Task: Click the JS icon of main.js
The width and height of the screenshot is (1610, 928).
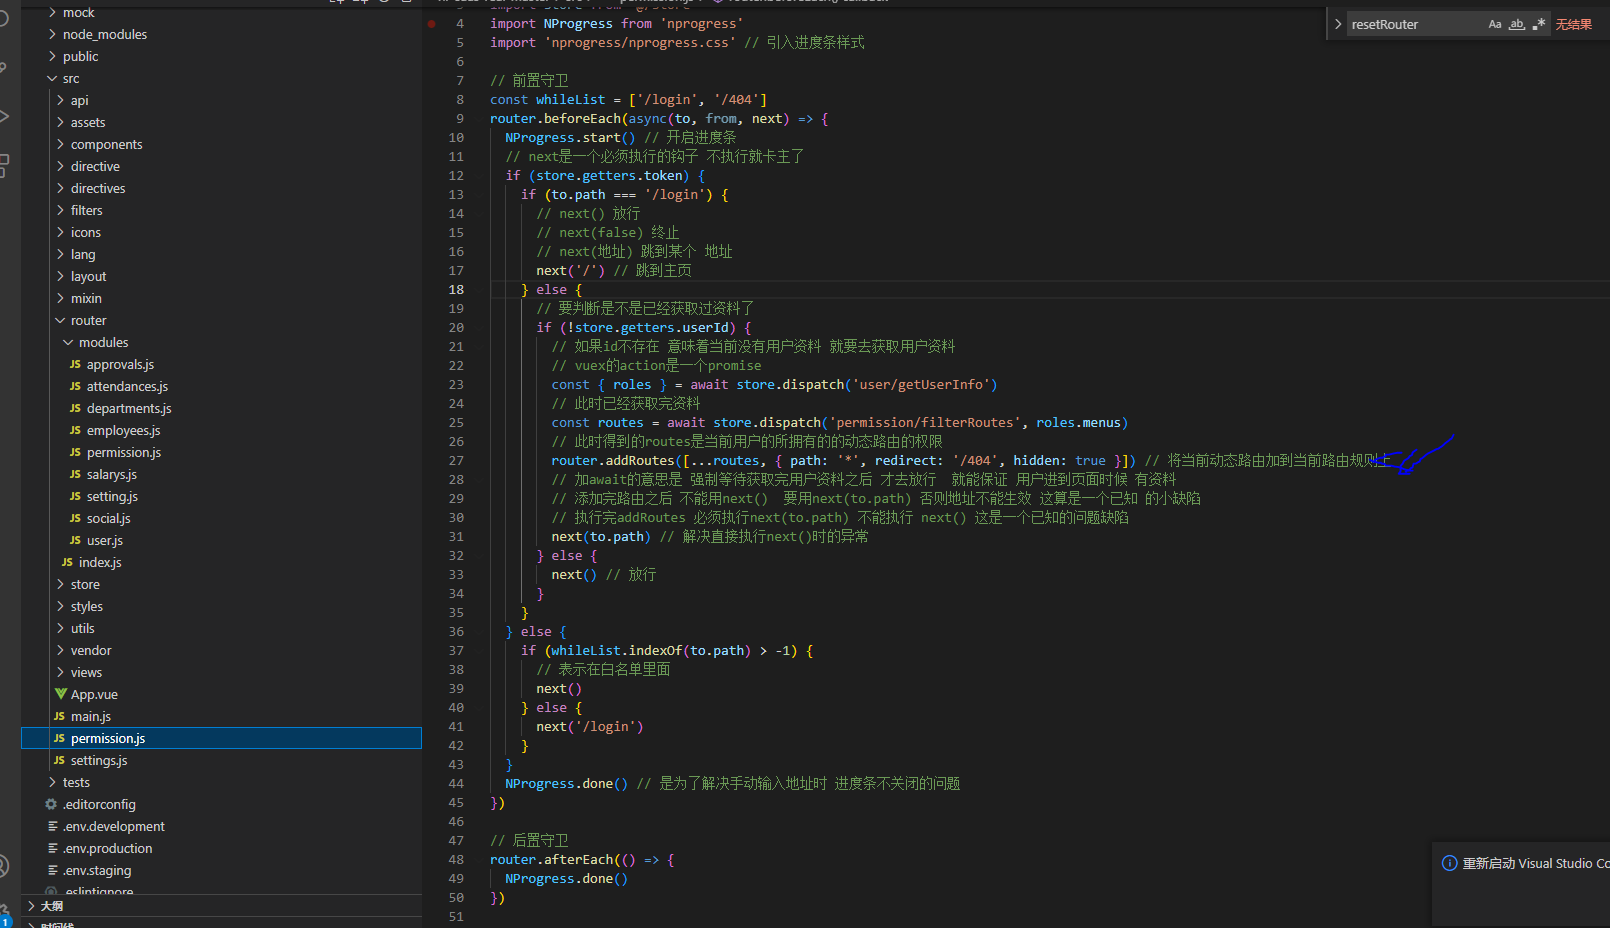Action: 59,716
